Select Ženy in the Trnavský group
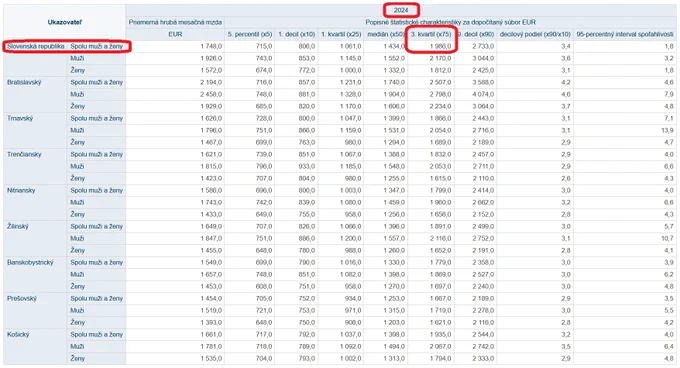The image size is (680, 368). click(78, 142)
